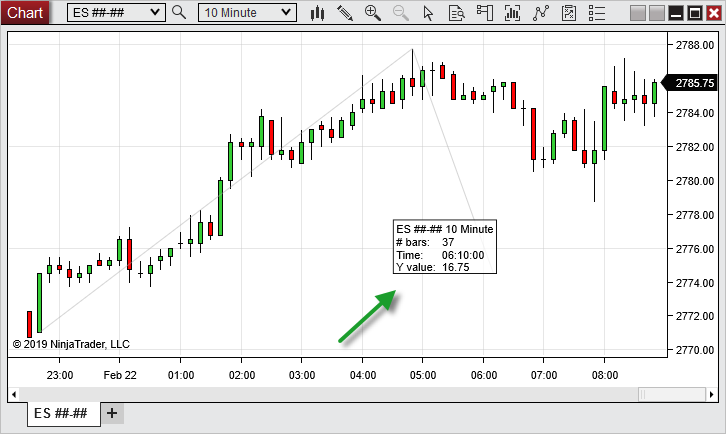Open the chart bar style icon
This screenshot has height=434, width=726.
(318, 13)
